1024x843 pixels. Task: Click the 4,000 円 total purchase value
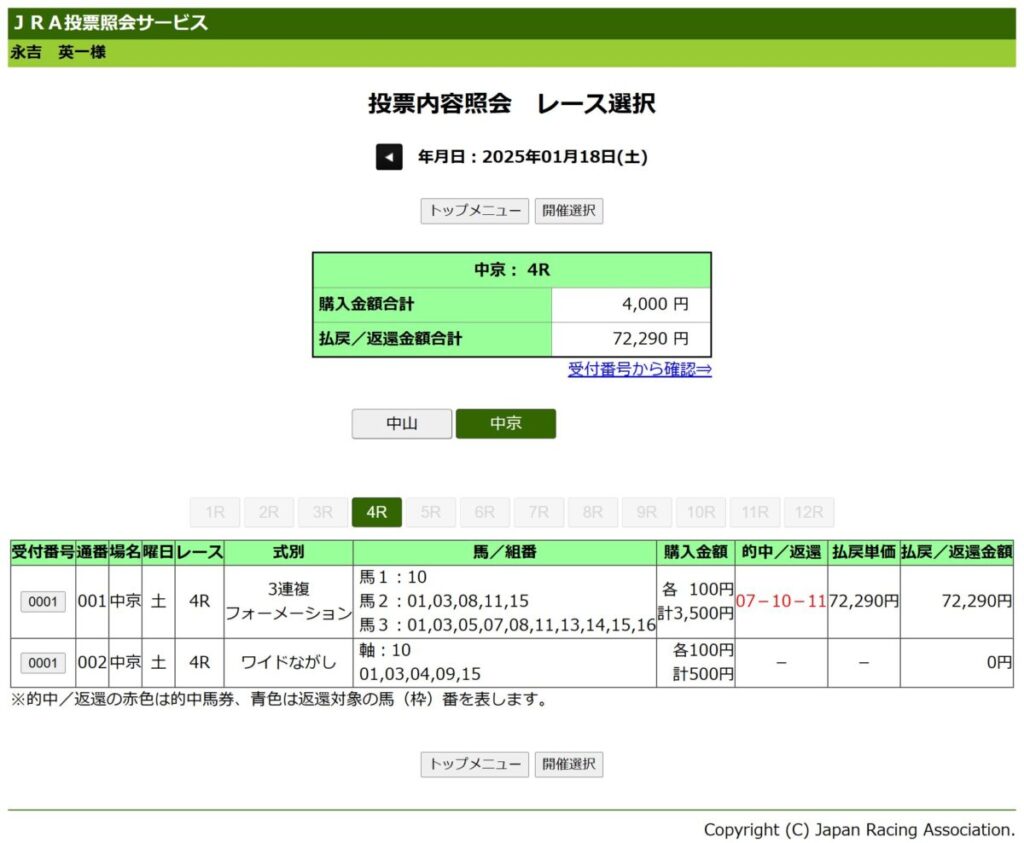click(655, 304)
